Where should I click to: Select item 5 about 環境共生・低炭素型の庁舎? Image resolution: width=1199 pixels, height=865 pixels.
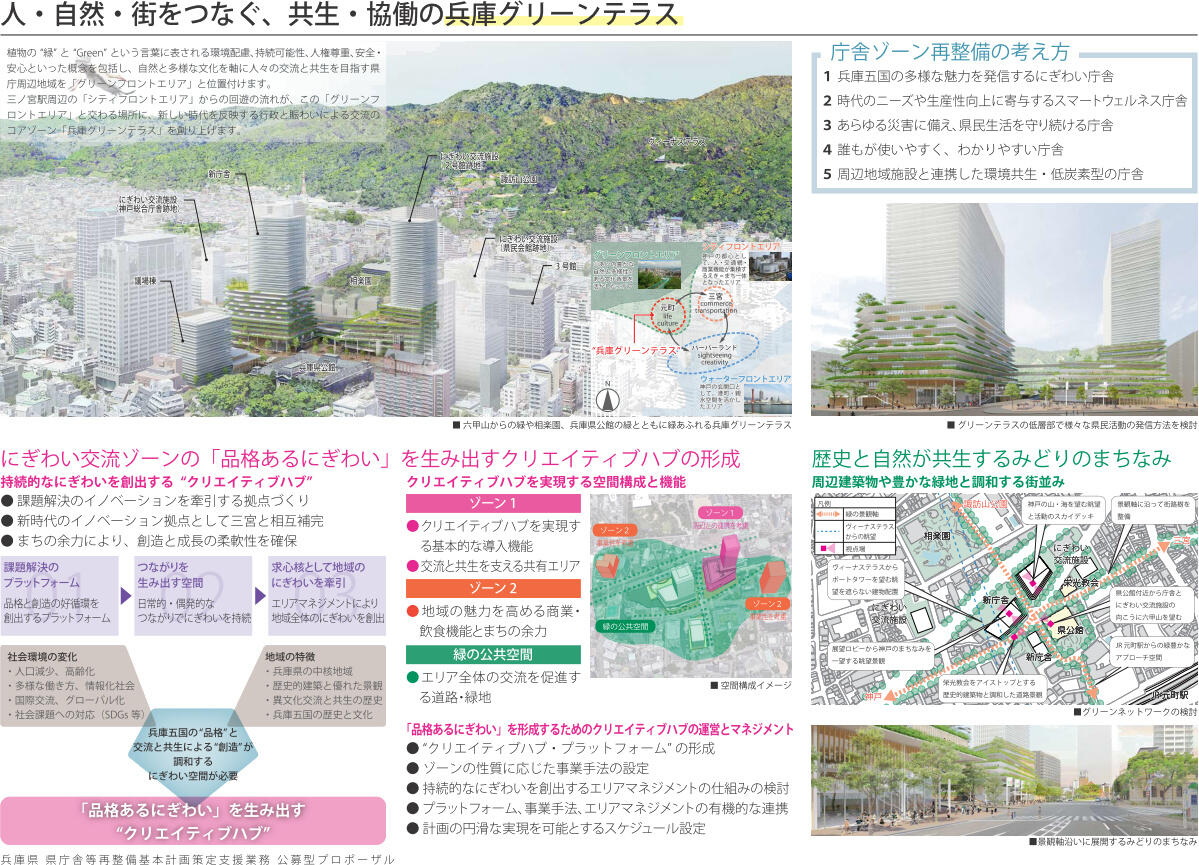(x=983, y=174)
